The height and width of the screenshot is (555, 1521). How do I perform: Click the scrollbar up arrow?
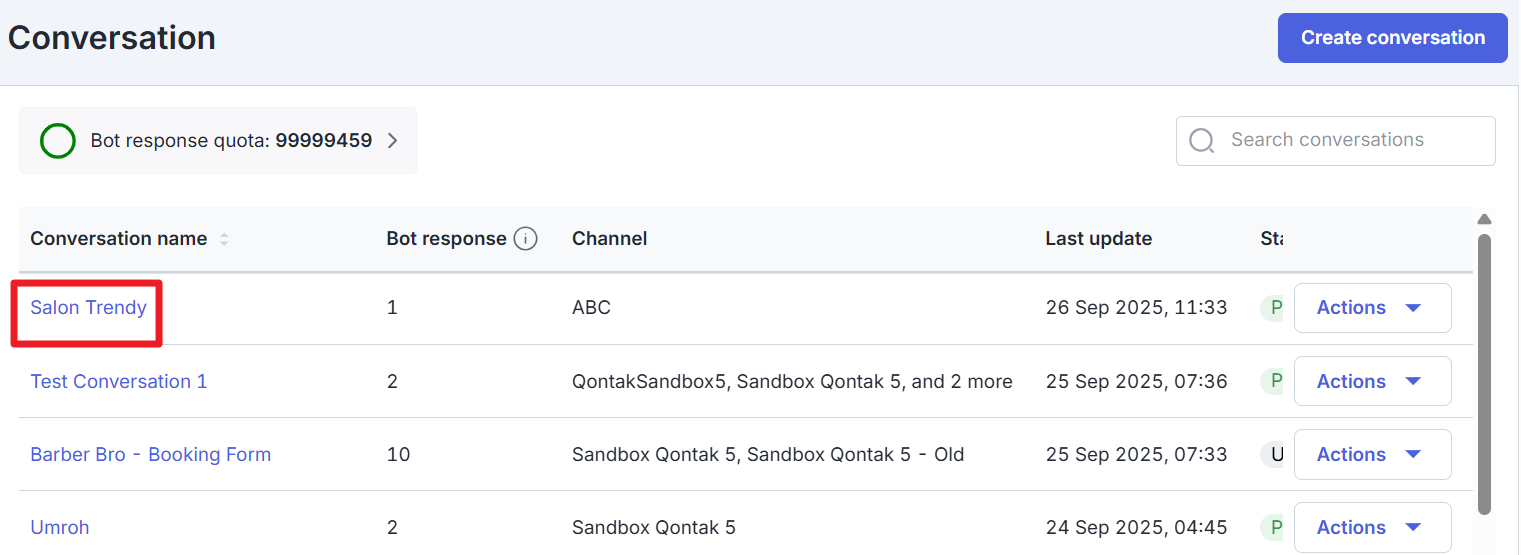[1484, 220]
